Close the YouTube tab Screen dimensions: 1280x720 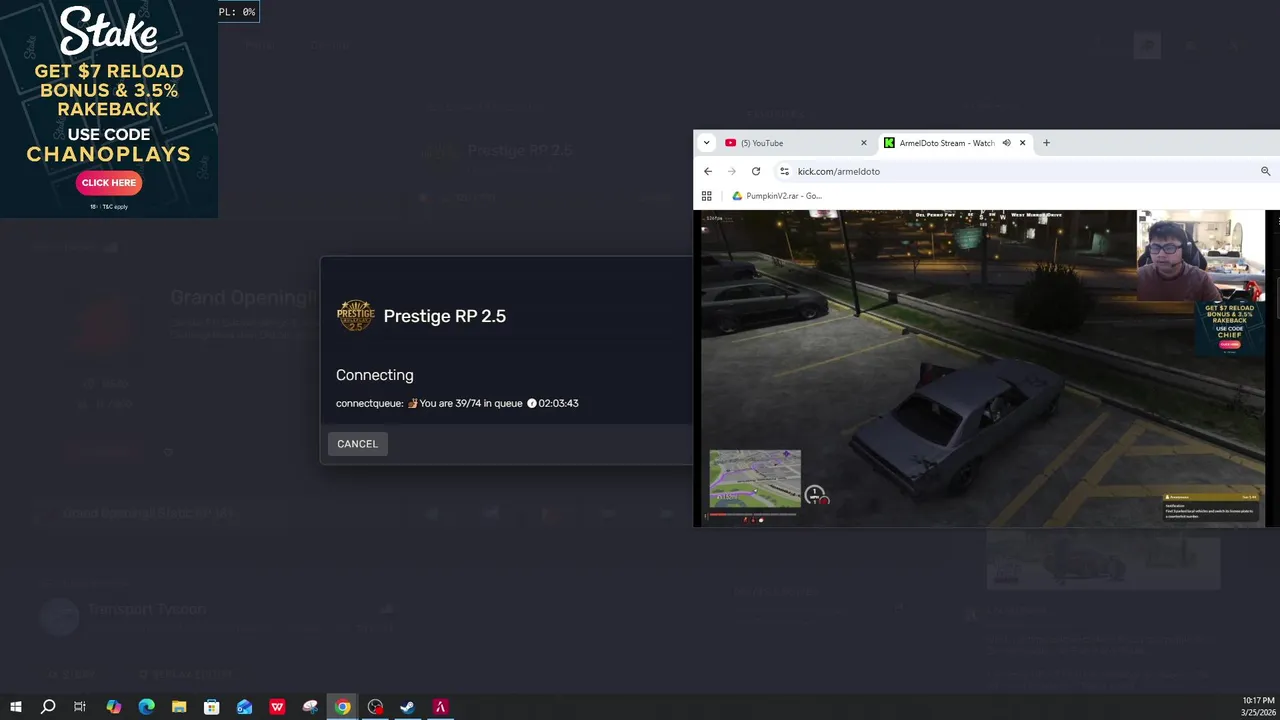pos(864,143)
